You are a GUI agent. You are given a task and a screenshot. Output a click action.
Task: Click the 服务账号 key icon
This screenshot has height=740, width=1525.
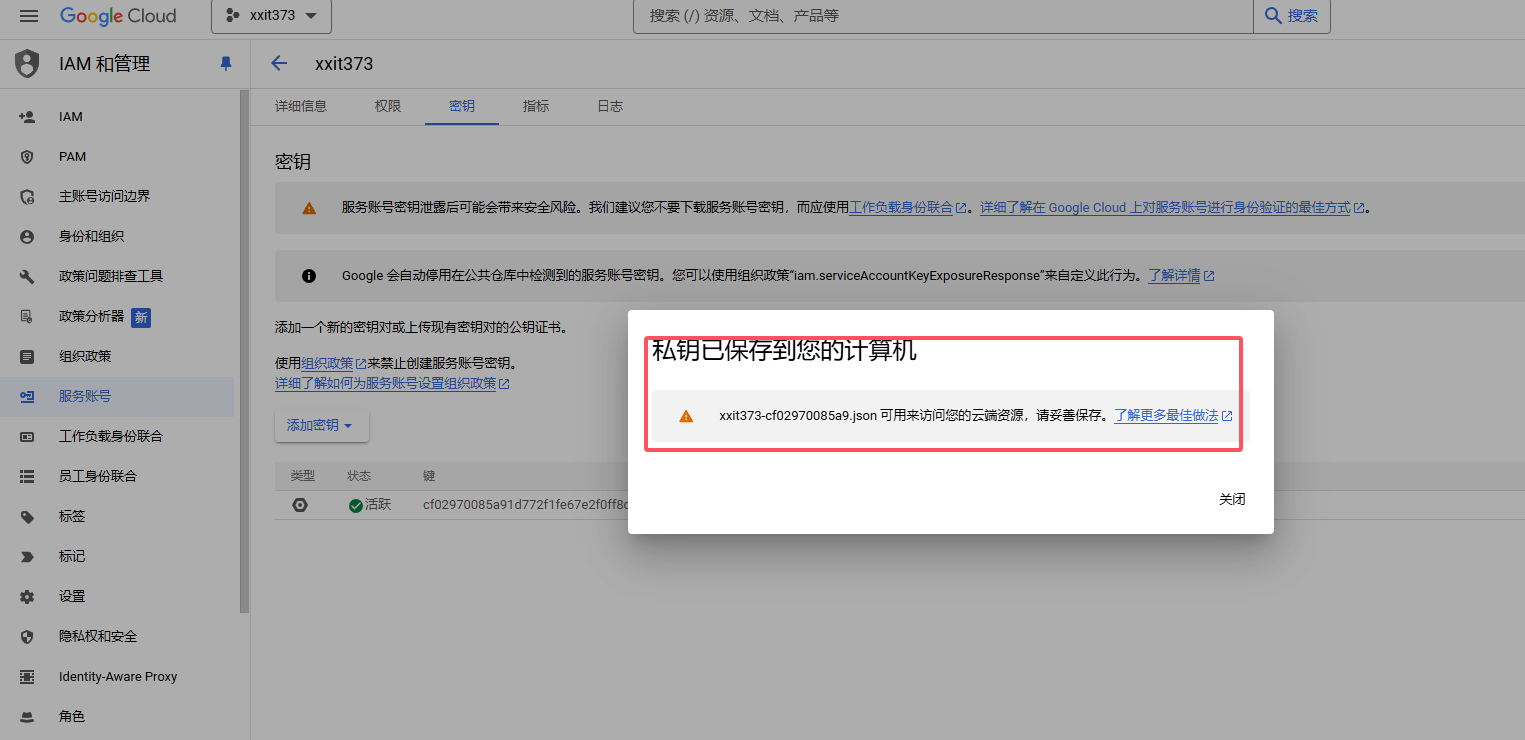click(x=27, y=397)
